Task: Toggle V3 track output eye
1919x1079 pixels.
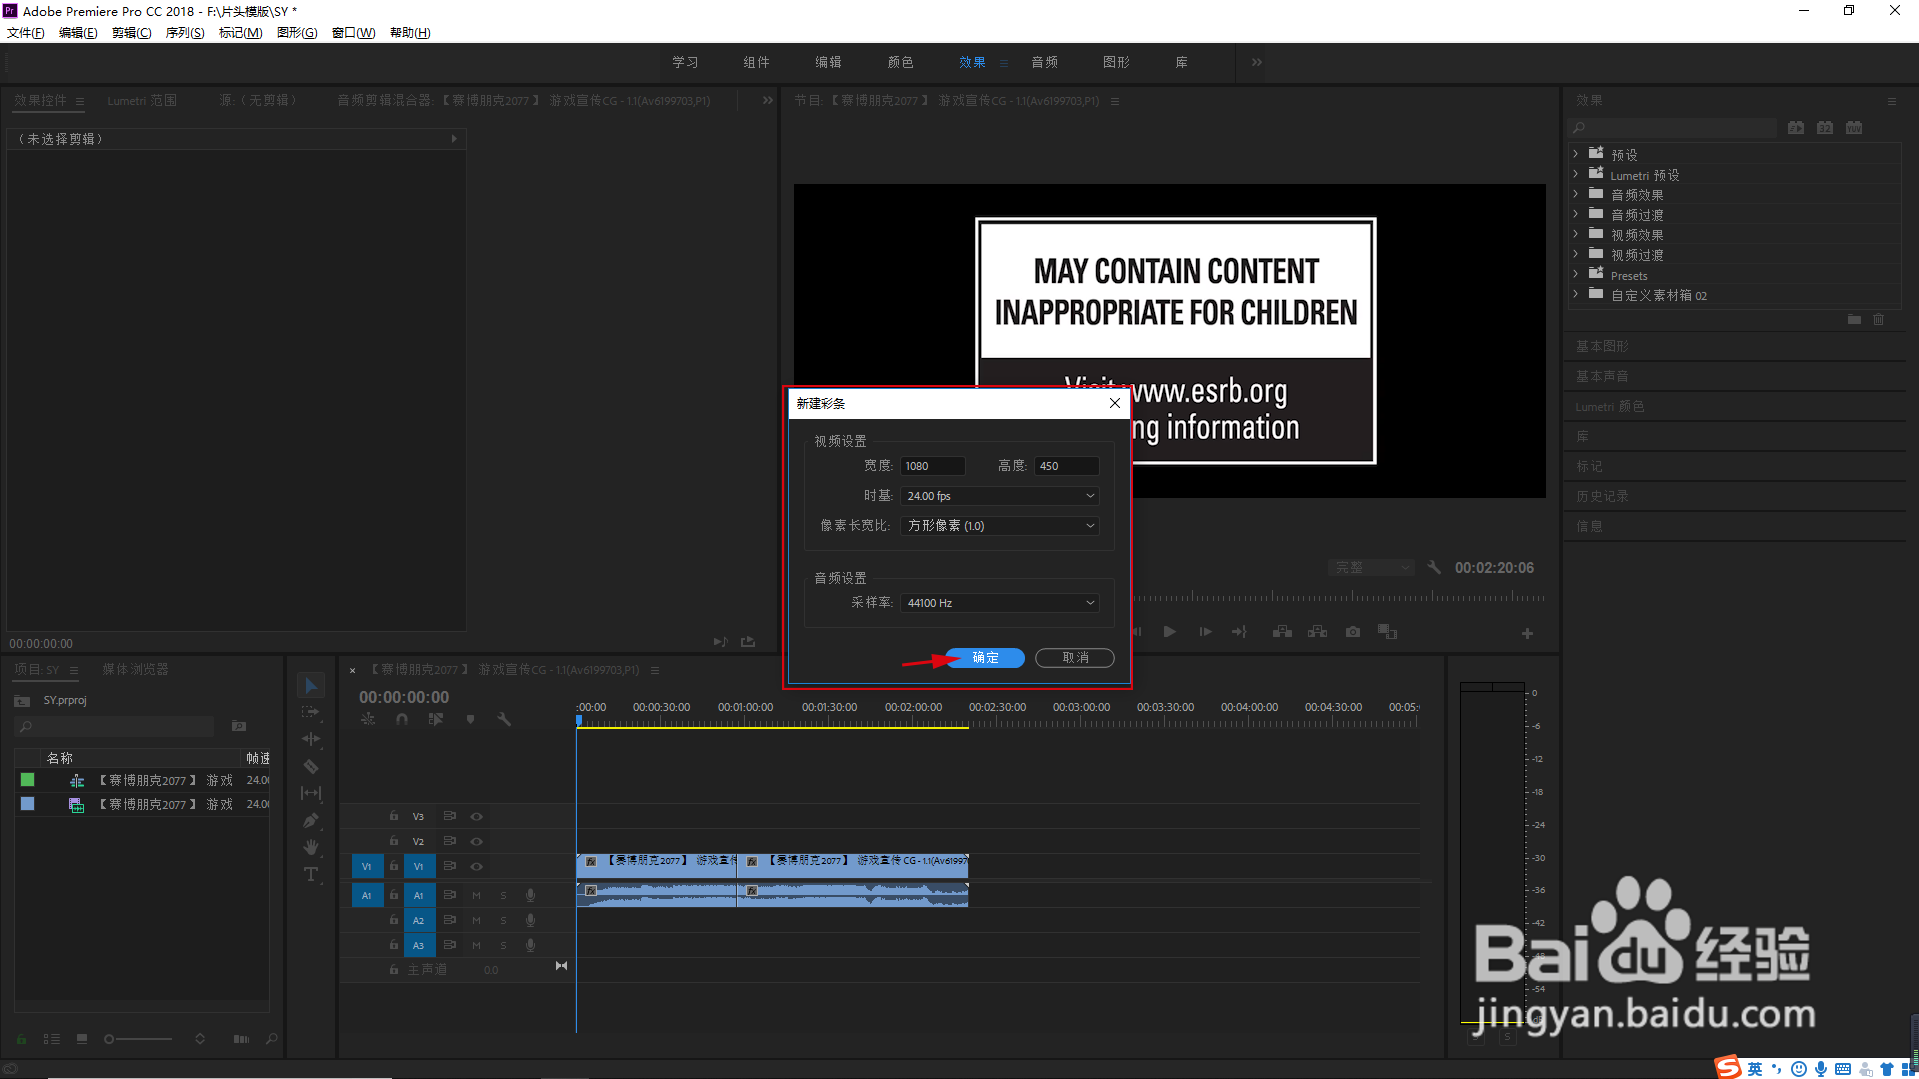Action: (476, 816)
